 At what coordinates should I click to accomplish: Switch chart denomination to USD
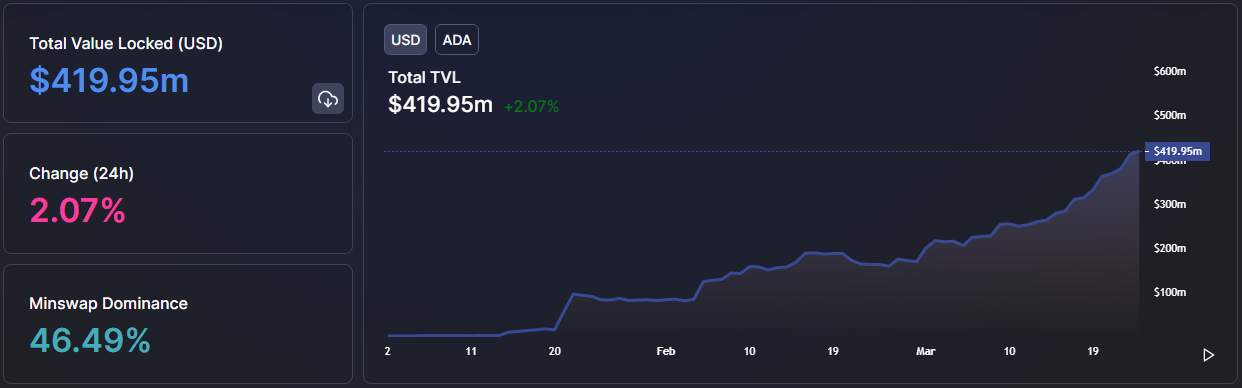(x=406, y=39)
